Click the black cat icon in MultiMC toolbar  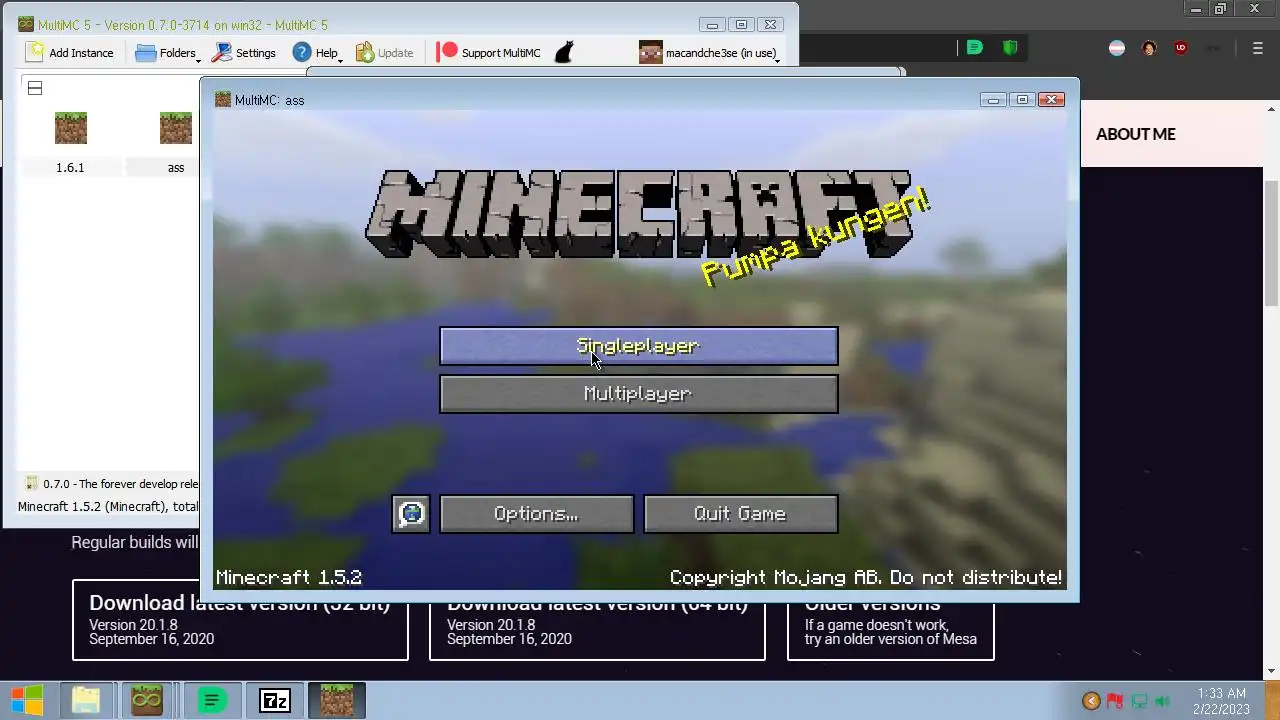point(564,53)
